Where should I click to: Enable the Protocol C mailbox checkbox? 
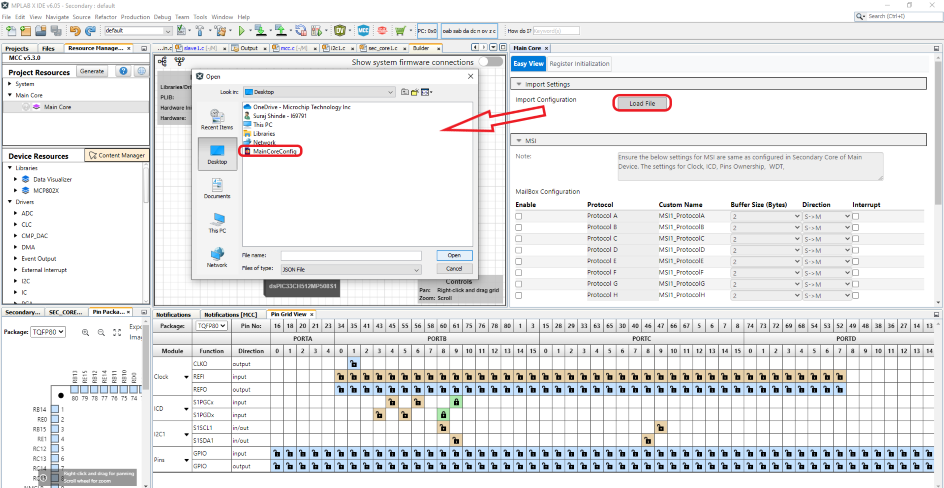click(518, 239)
